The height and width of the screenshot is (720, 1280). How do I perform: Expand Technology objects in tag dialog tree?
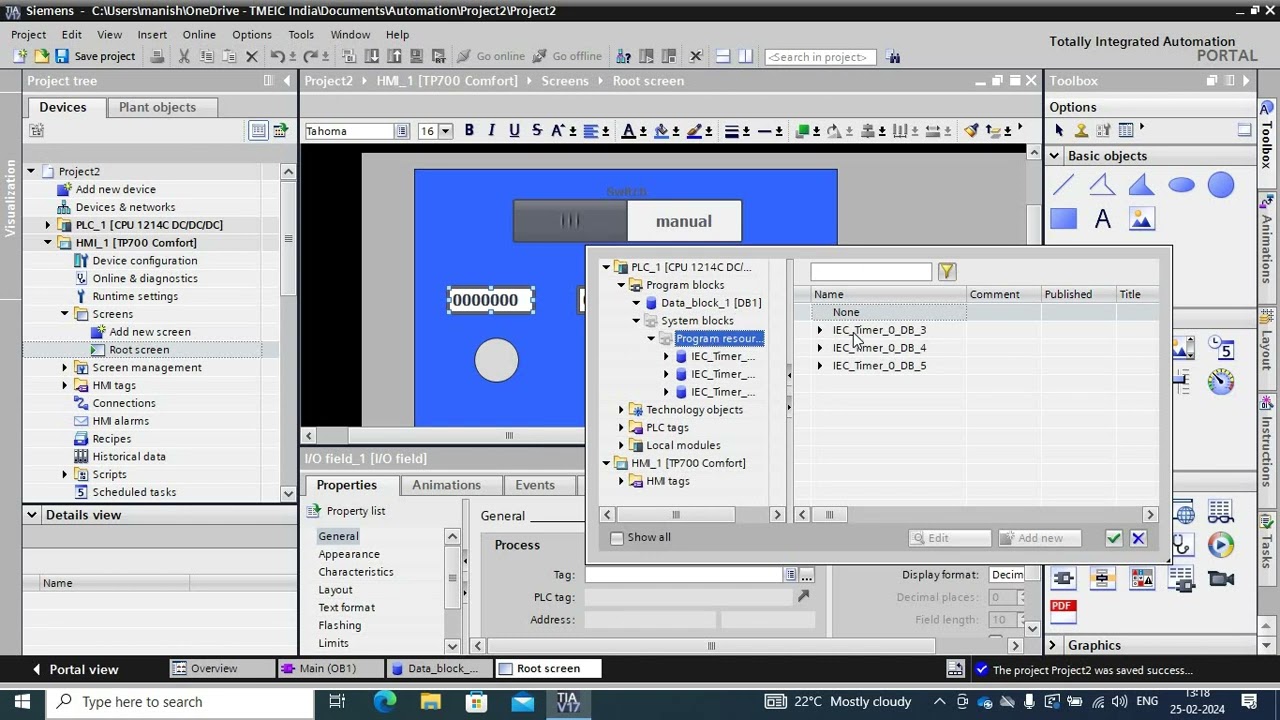(621, 410)
